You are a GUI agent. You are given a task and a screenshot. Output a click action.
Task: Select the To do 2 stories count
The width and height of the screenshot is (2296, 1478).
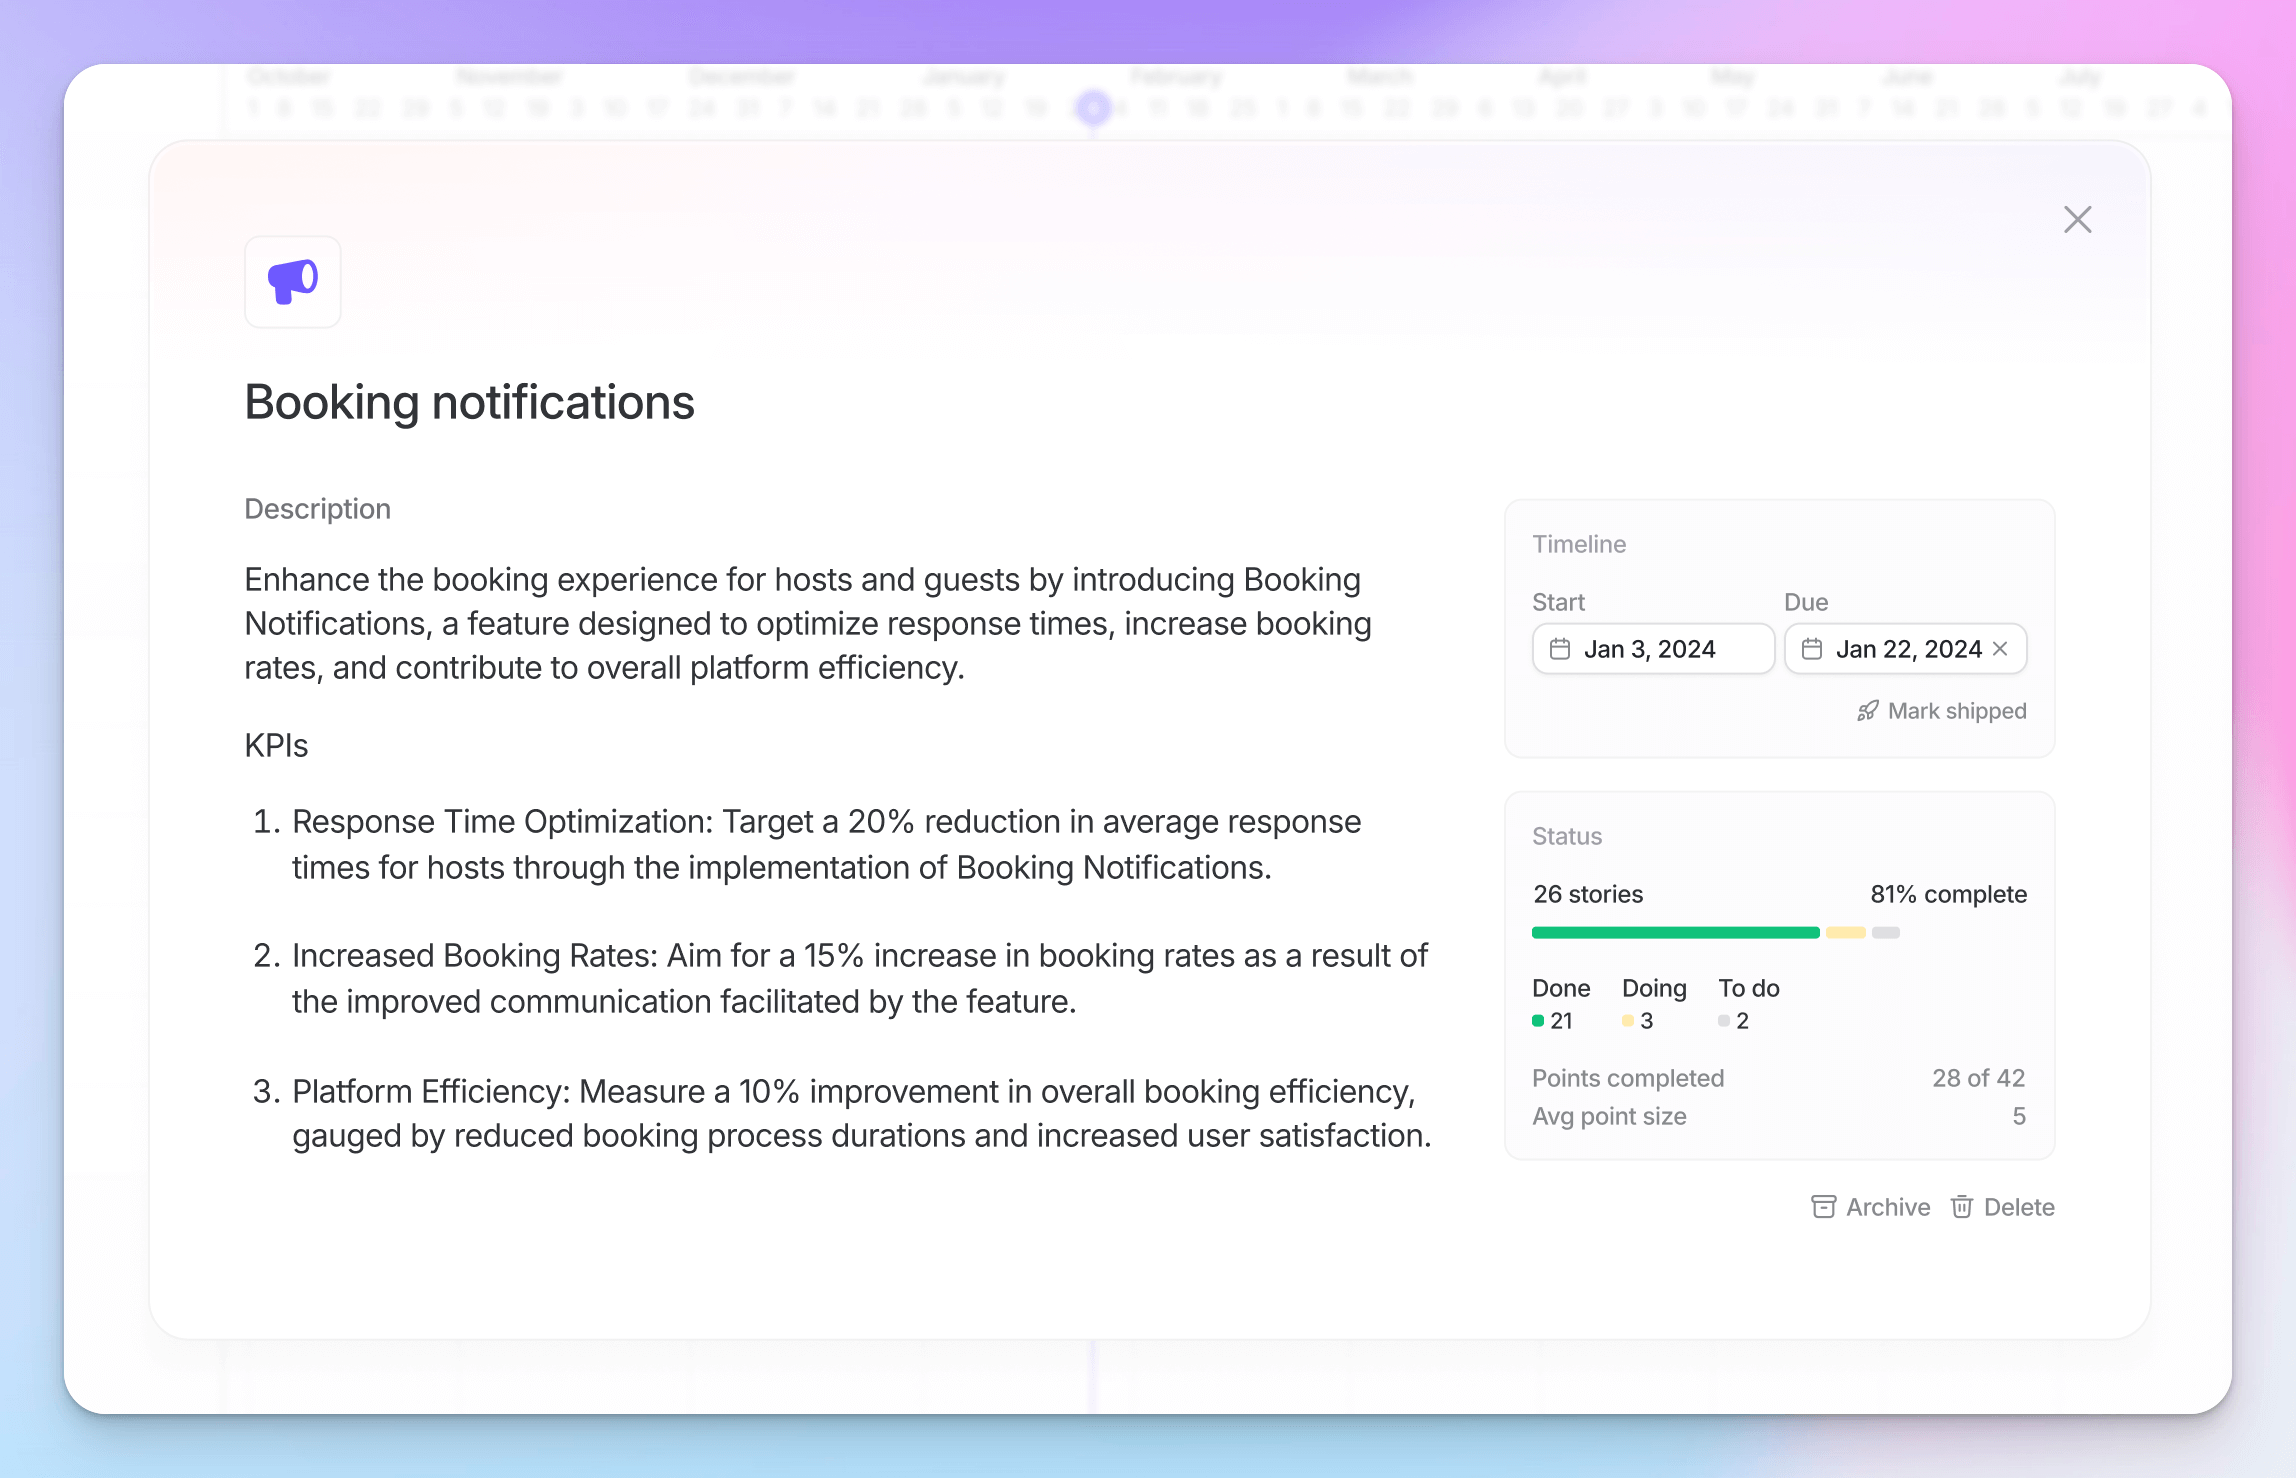[x=1741, y=1021]
